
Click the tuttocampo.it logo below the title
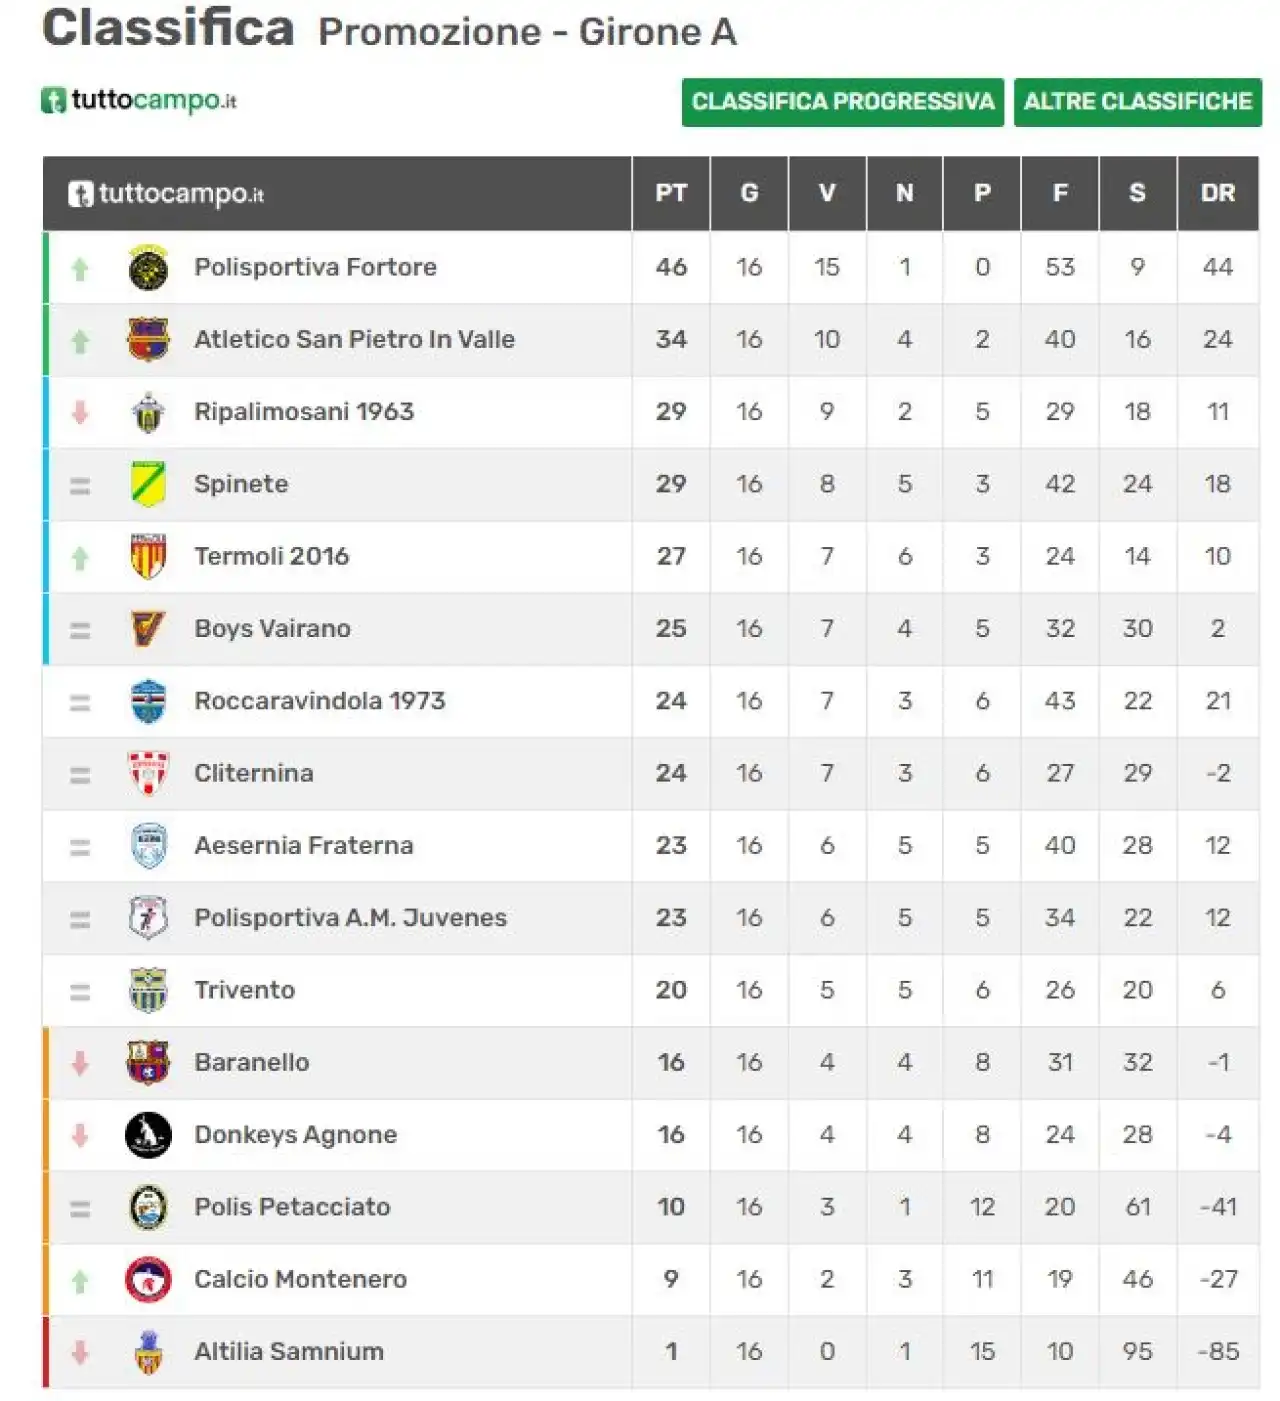tap(139, 100)
